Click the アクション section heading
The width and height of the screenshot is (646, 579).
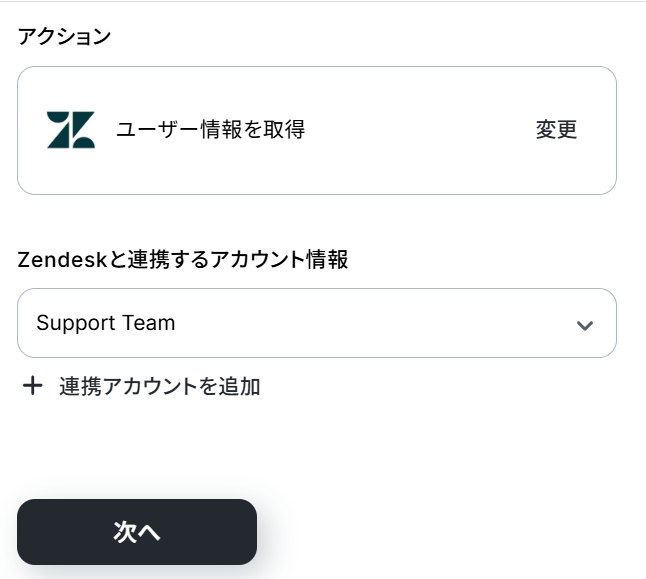[x=64, y=37]
